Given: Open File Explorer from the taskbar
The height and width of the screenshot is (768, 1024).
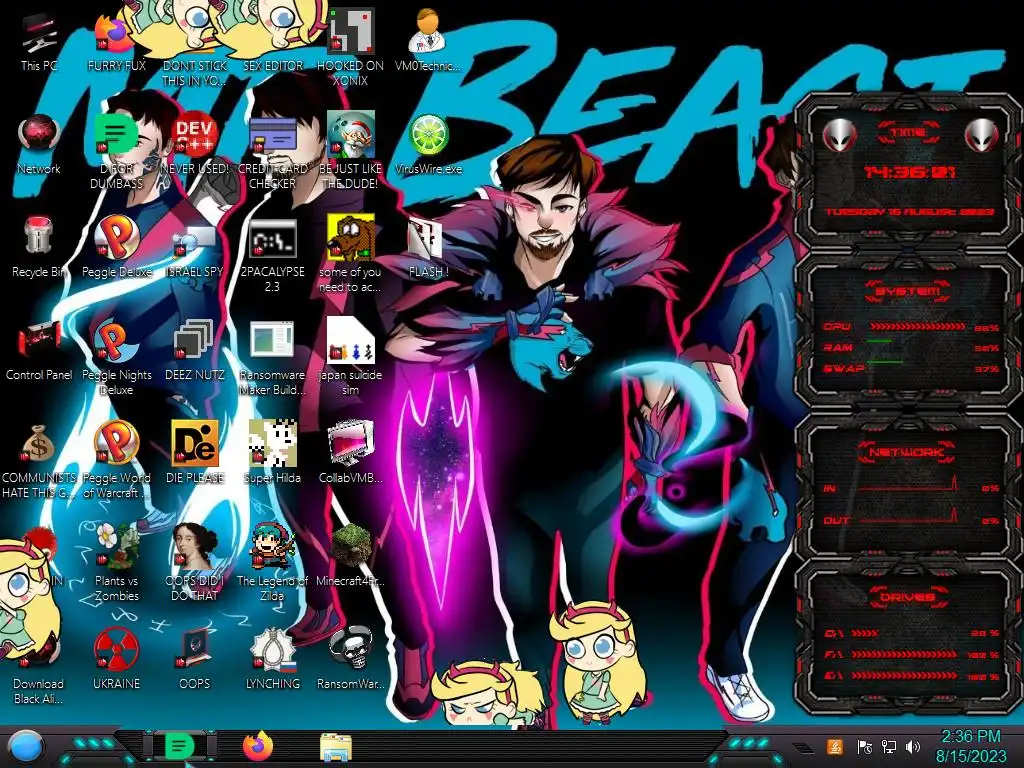Looking at the screenshot, I should pyautogui.click(x=336, y=748).
